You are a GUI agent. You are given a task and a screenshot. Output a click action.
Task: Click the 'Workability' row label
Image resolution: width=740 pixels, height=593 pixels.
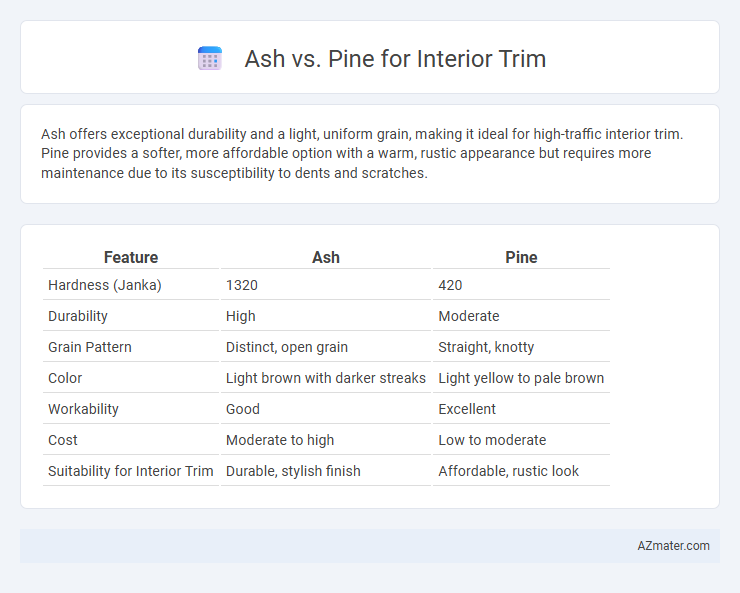(83, 409)
